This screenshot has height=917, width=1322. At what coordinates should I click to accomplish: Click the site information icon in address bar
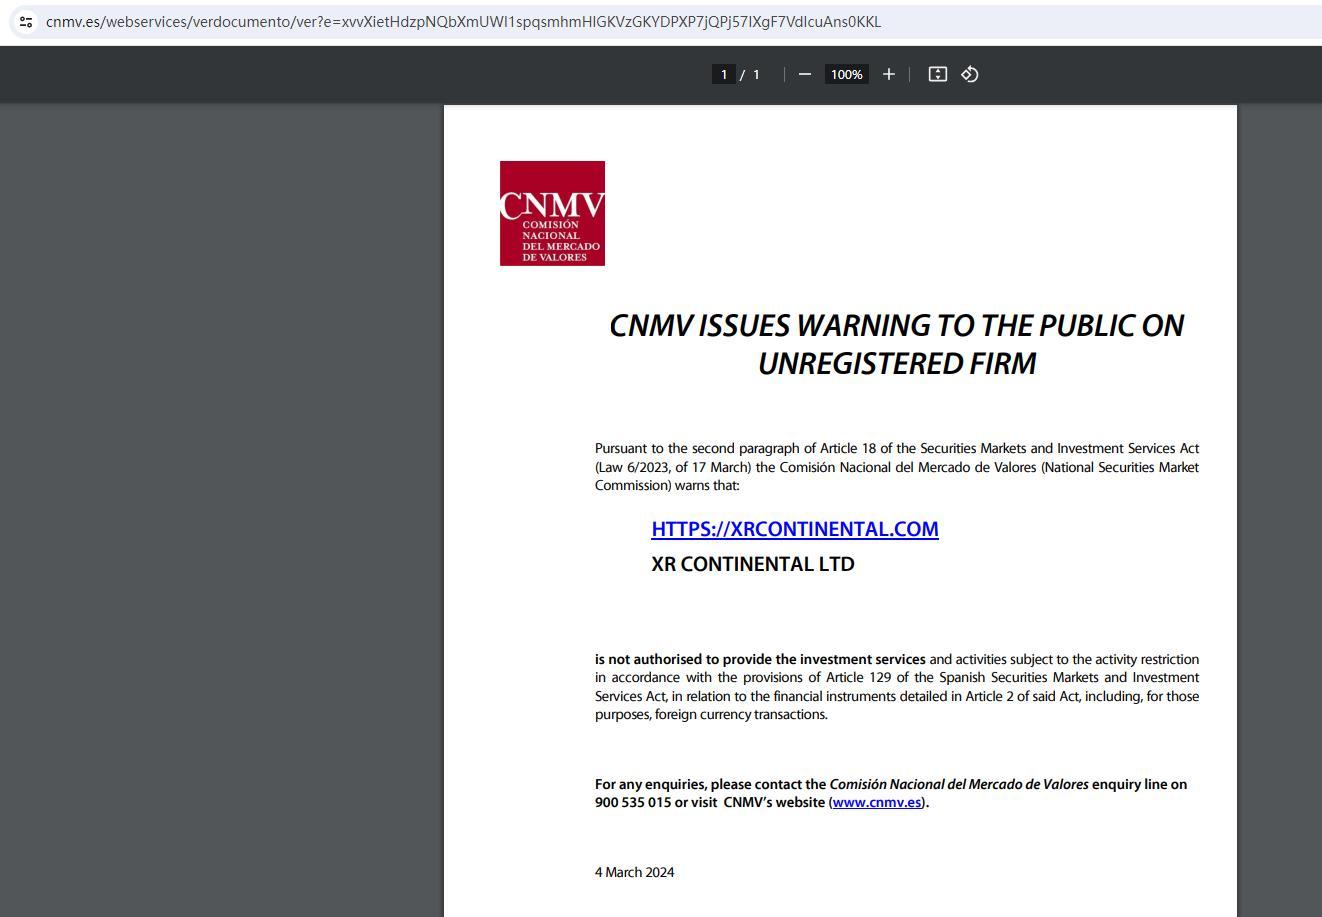click(26, 21)
